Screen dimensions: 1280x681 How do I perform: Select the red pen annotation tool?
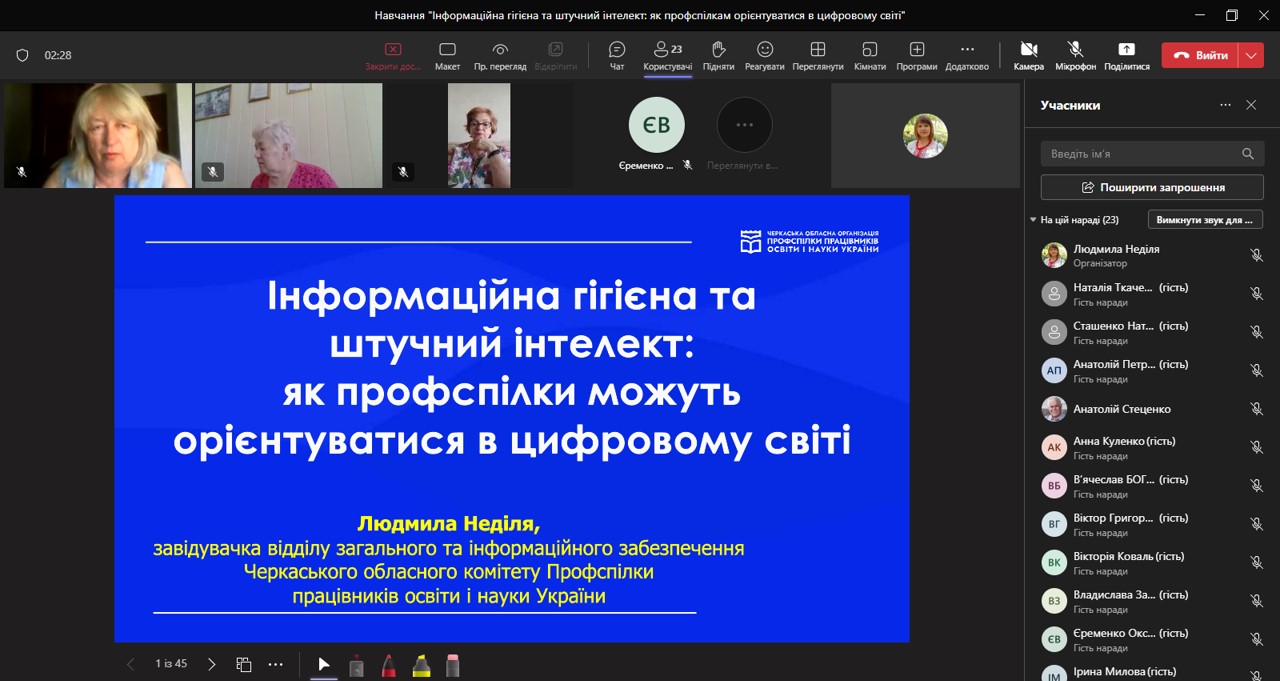[389, 664]
